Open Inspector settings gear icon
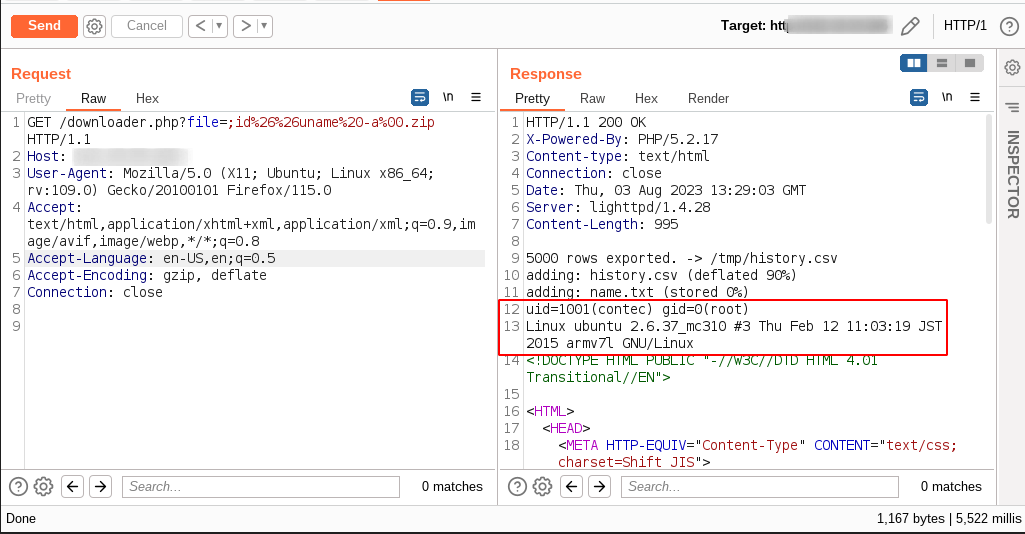Screen dimensions: 1025x534 tap(1013, 67)
